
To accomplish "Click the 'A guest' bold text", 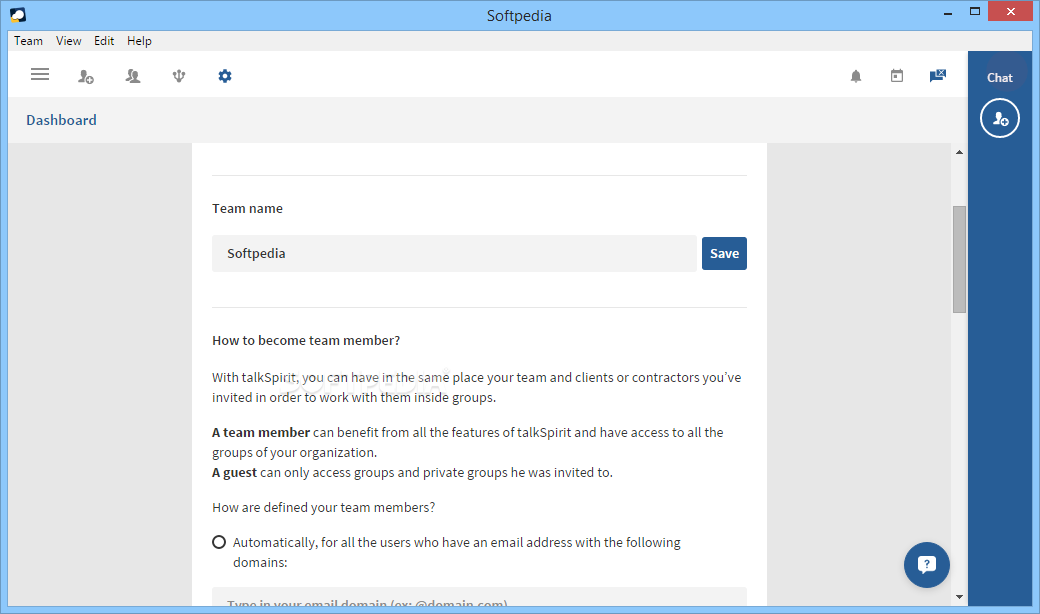I will (x=234, y=473).
